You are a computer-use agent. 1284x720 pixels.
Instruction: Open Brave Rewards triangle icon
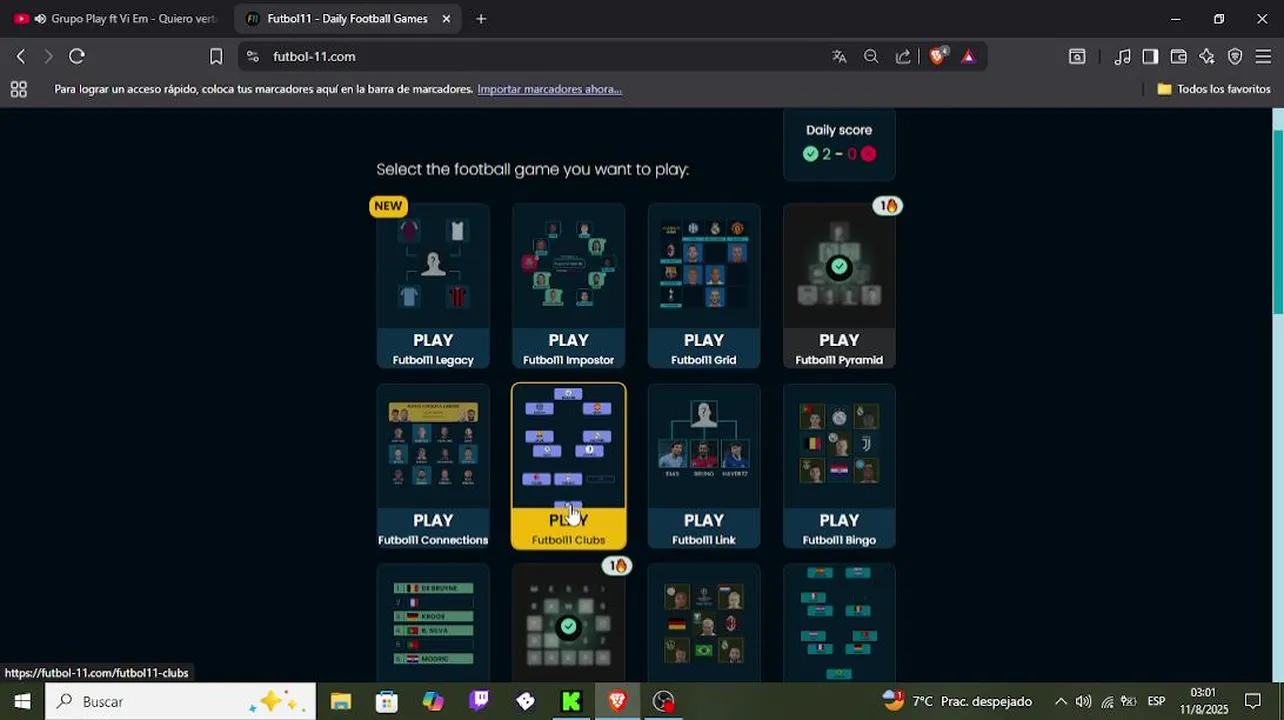point(968,57)
